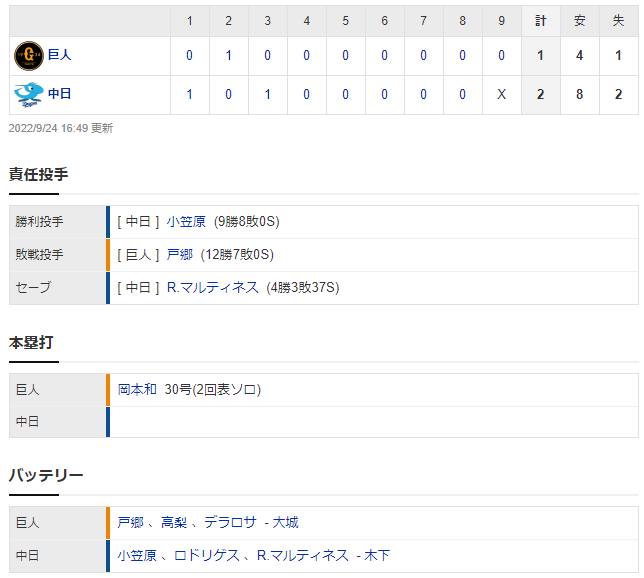Open losing pitcher 戸郷 profile link
Image resolution: width=644 pixels, height=578 pixels.
(x=179, y=255)
